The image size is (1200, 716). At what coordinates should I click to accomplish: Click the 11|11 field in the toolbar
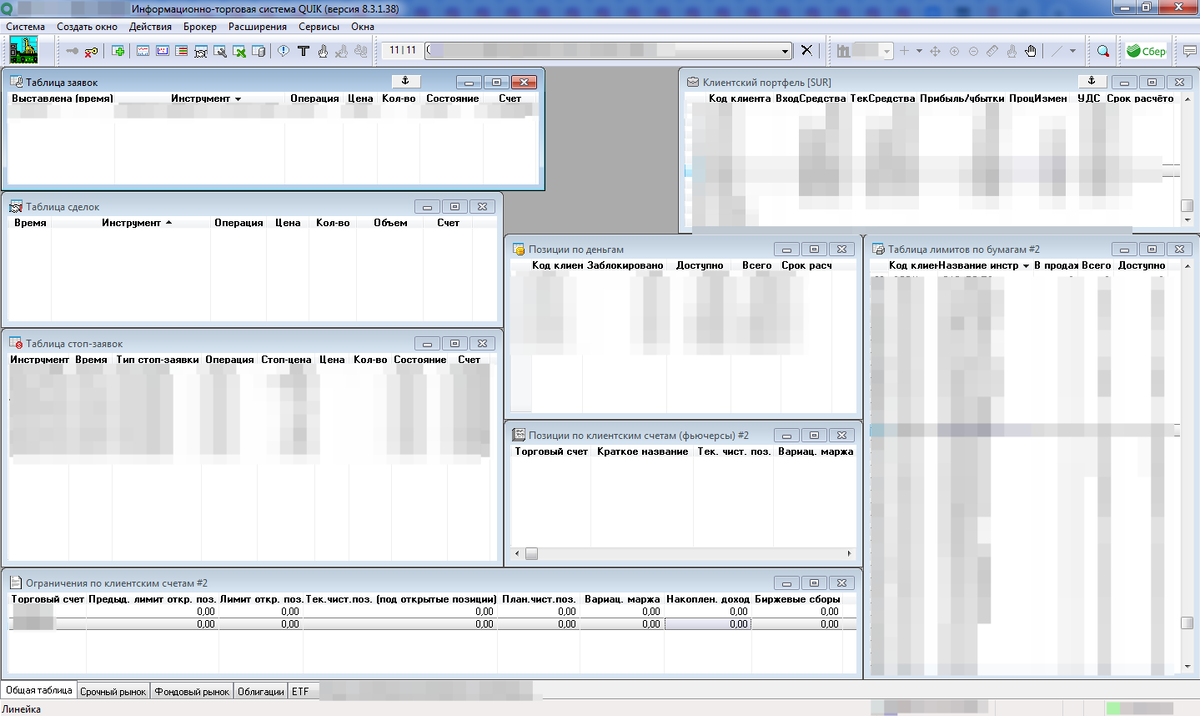coord(403,50)
